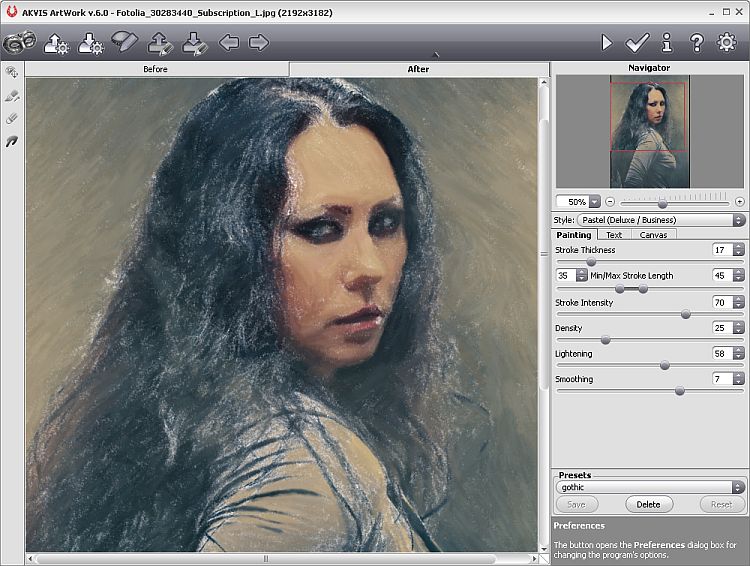Click the Undo left arrow

pyautogui.click(x=229, y=43)
